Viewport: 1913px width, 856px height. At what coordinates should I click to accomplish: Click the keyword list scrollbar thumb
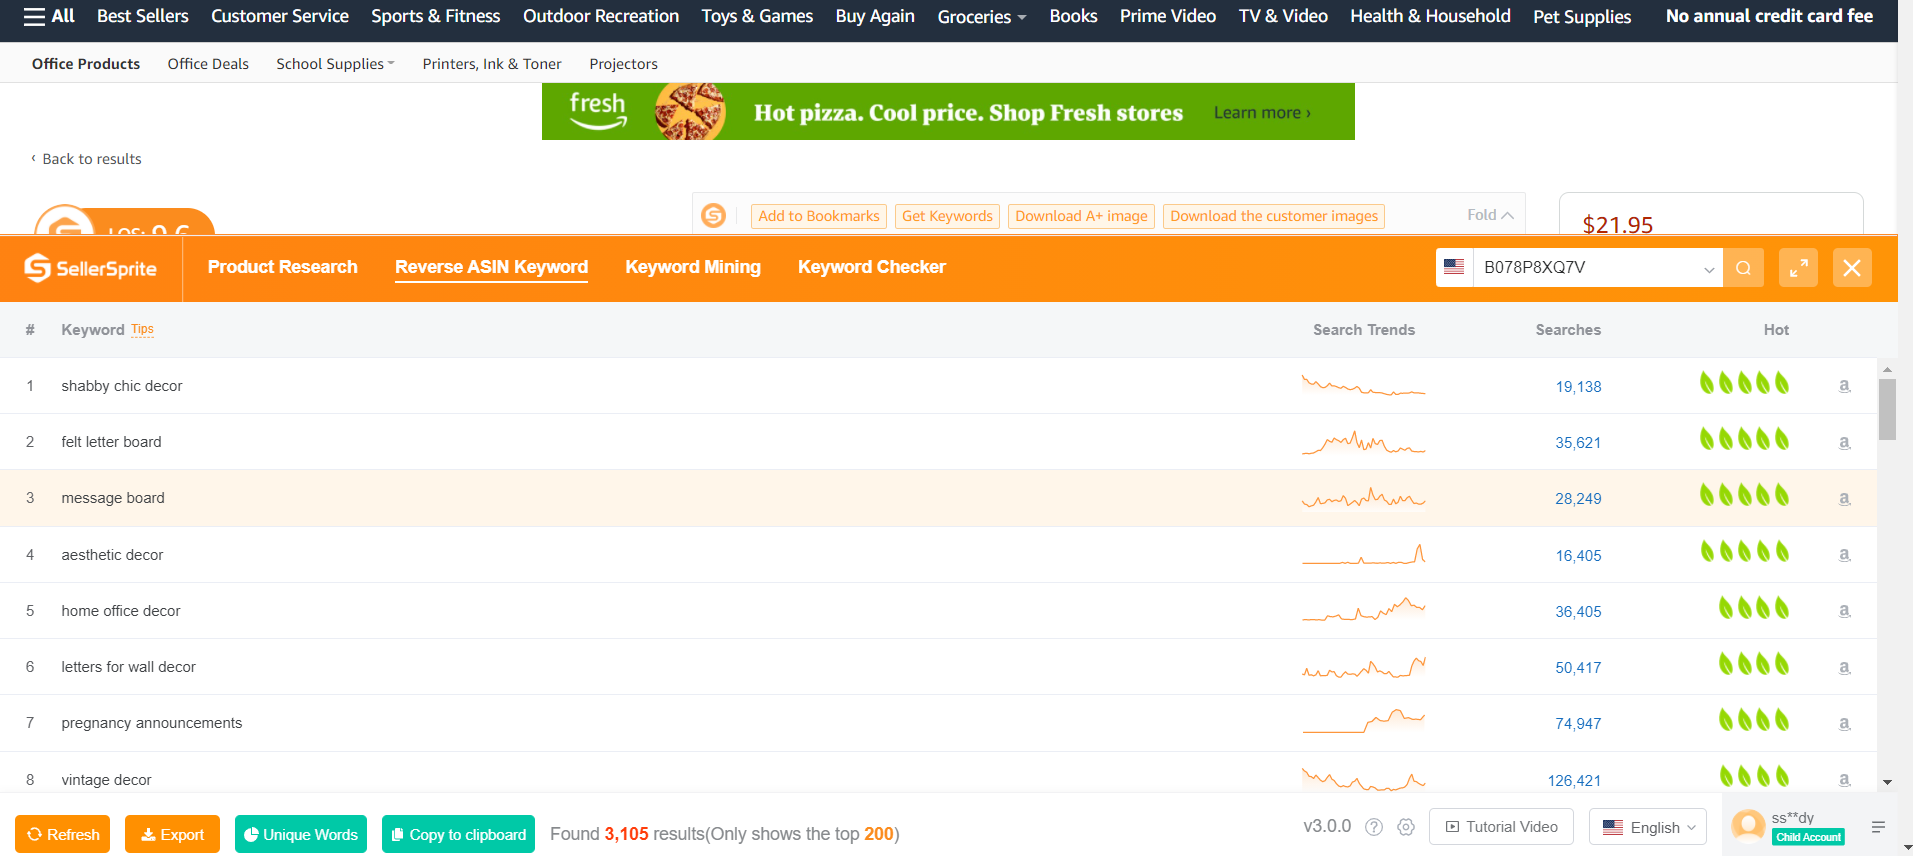click(1887, 410)
